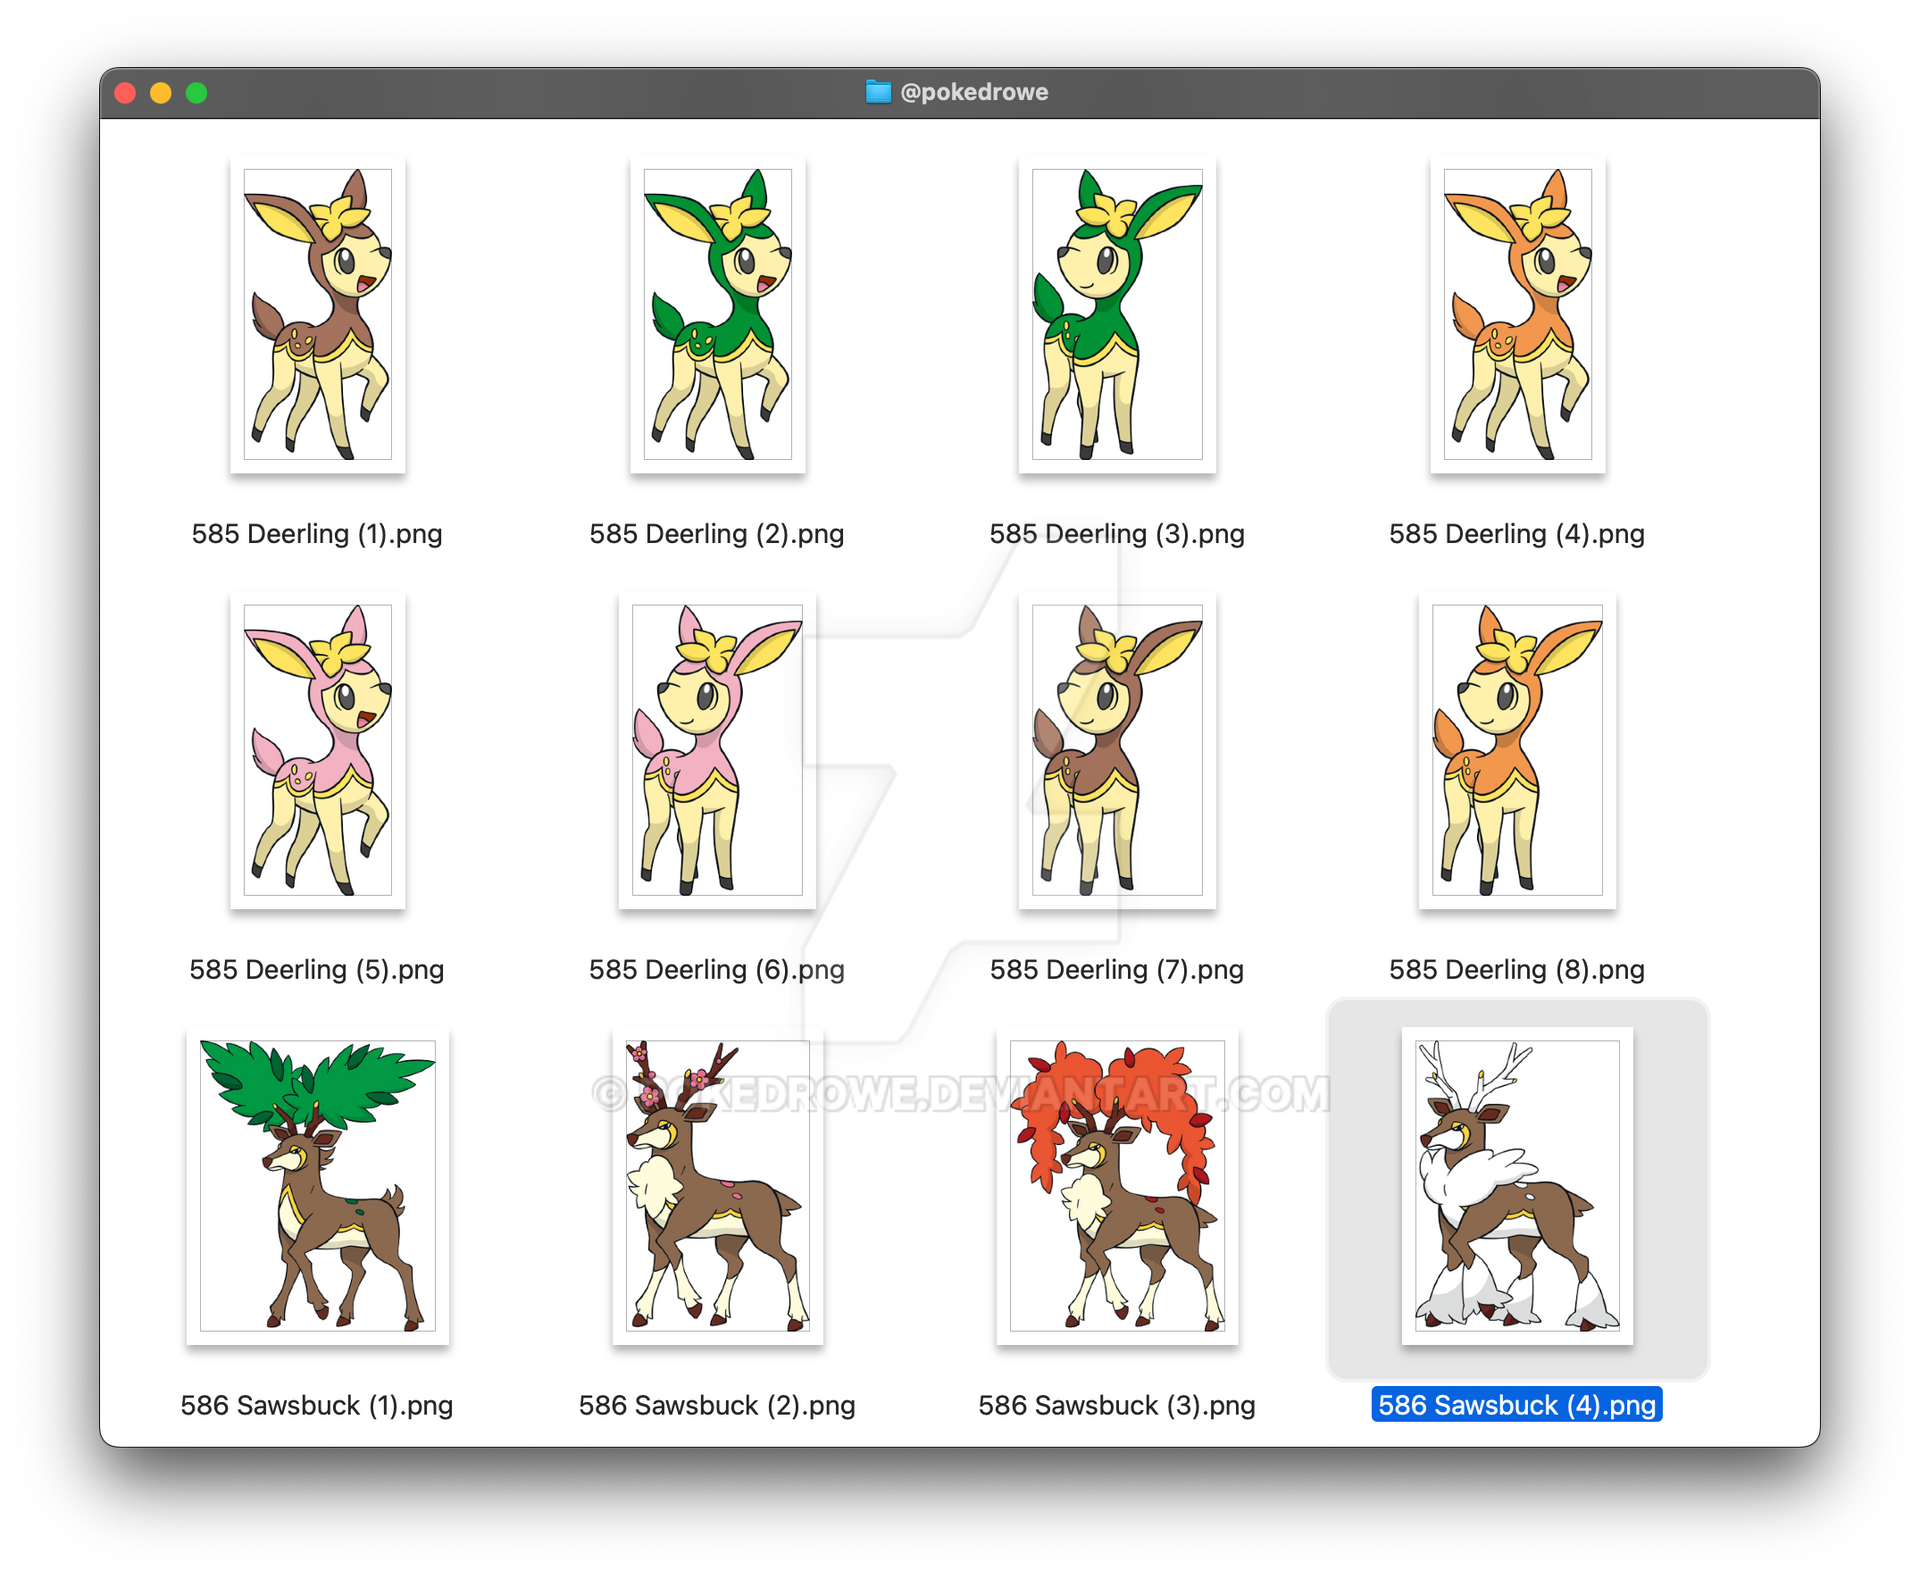Click the file name 585 Deerling (7).png
Image resolution: width=1920 pixels, height=1578 pixels.
[x=1117, y=970]
